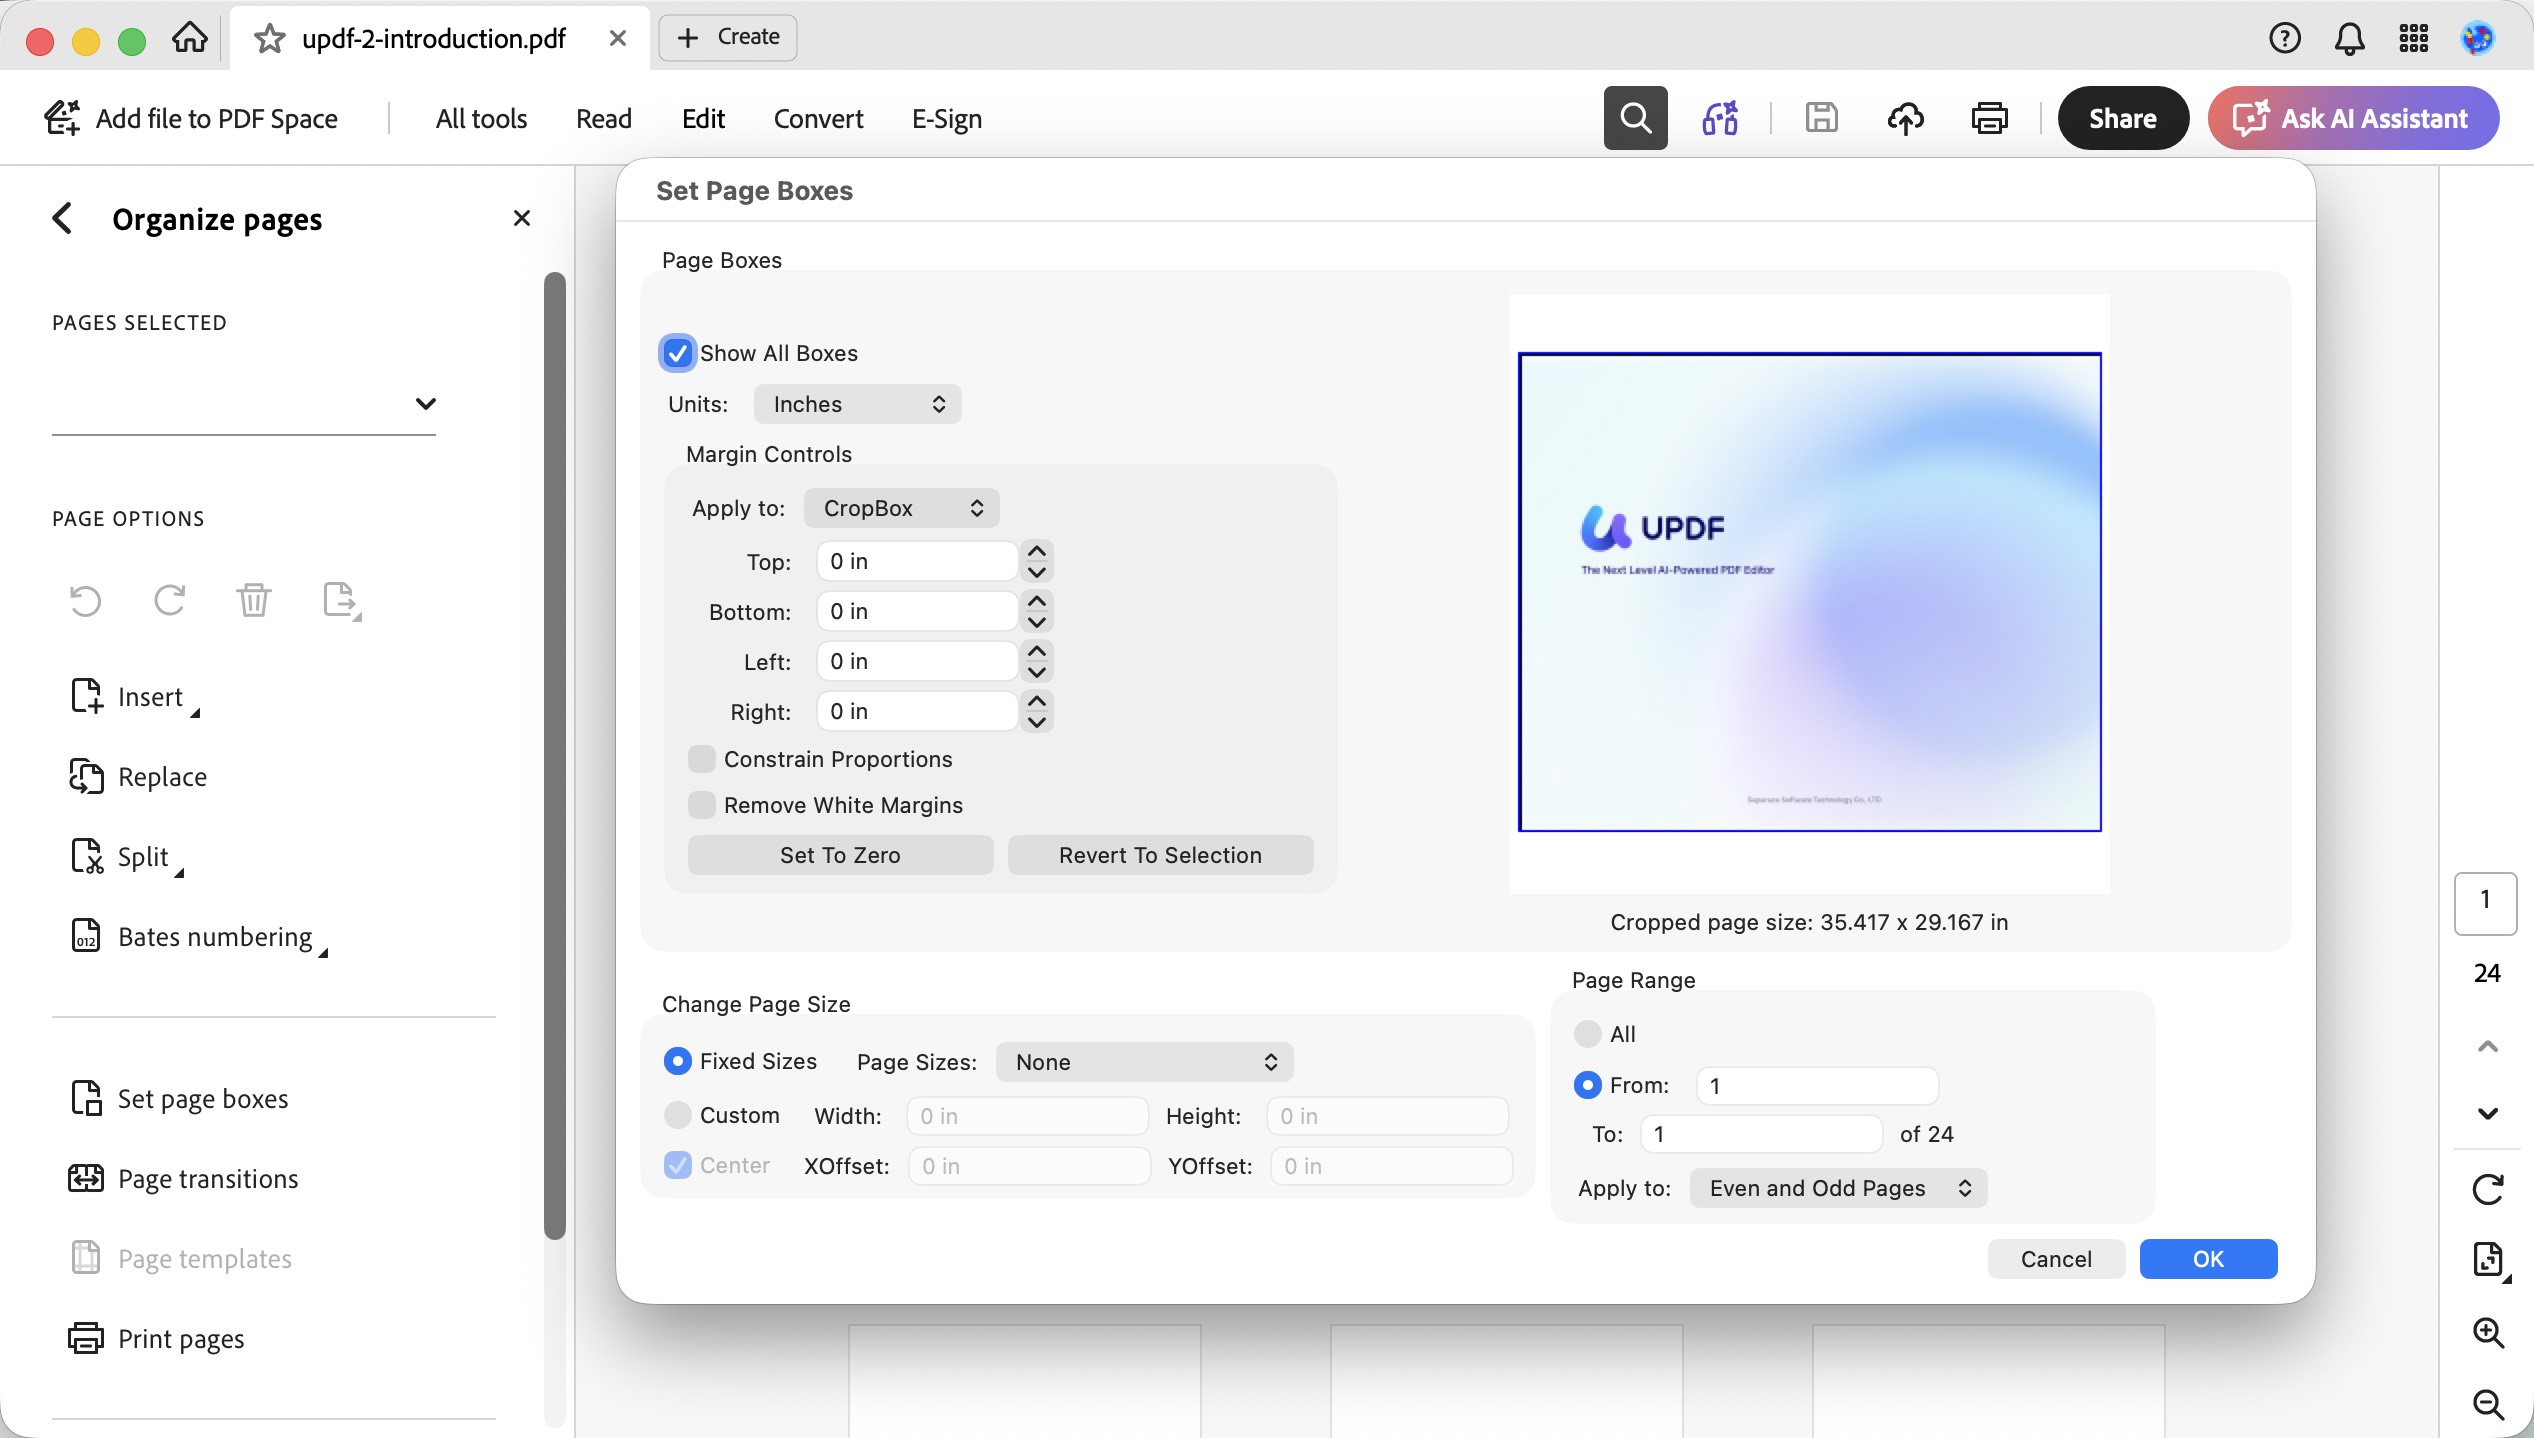Click the Search icon
Viewport: 2534px width, 1438px height.
1636,118
